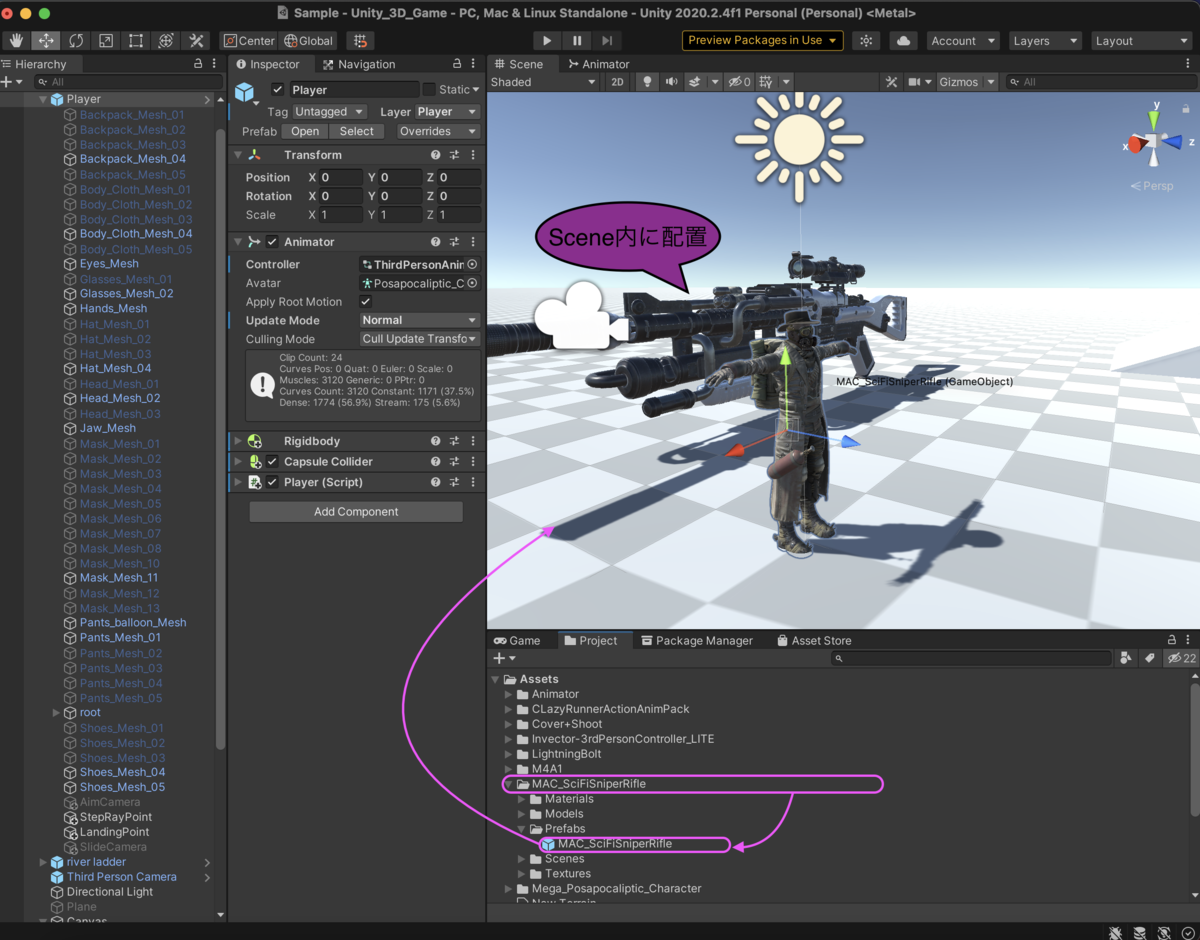
Task: Toggle 2D view mode in the Scene
Action: (x=618, y=82)
